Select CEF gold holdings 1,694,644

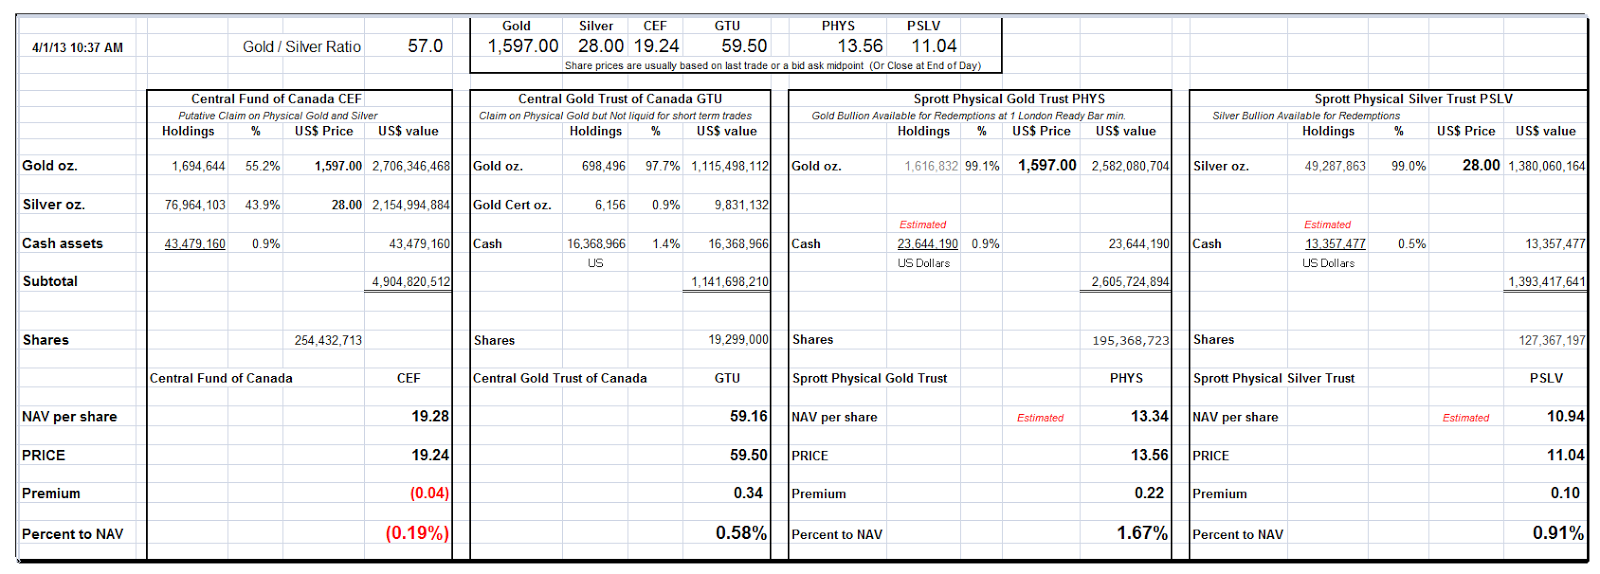[198, 166]
